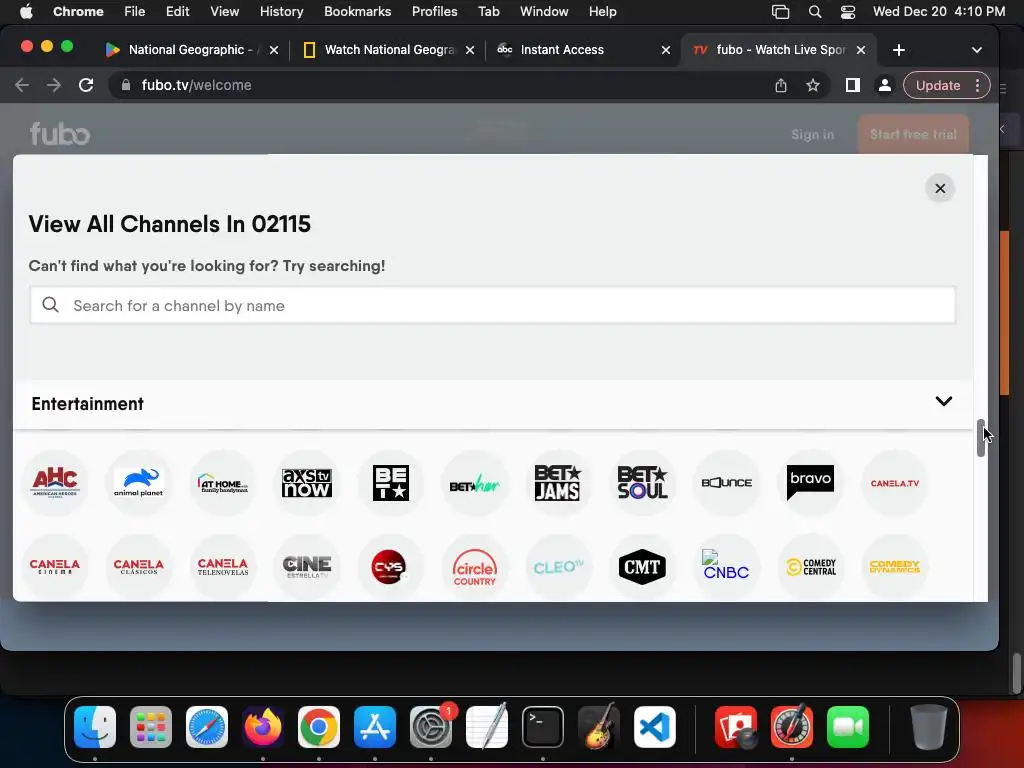This screenshot has width=1024, height=768.
Task: Open the Bookmarks menu
Action: tap(357, 12)
